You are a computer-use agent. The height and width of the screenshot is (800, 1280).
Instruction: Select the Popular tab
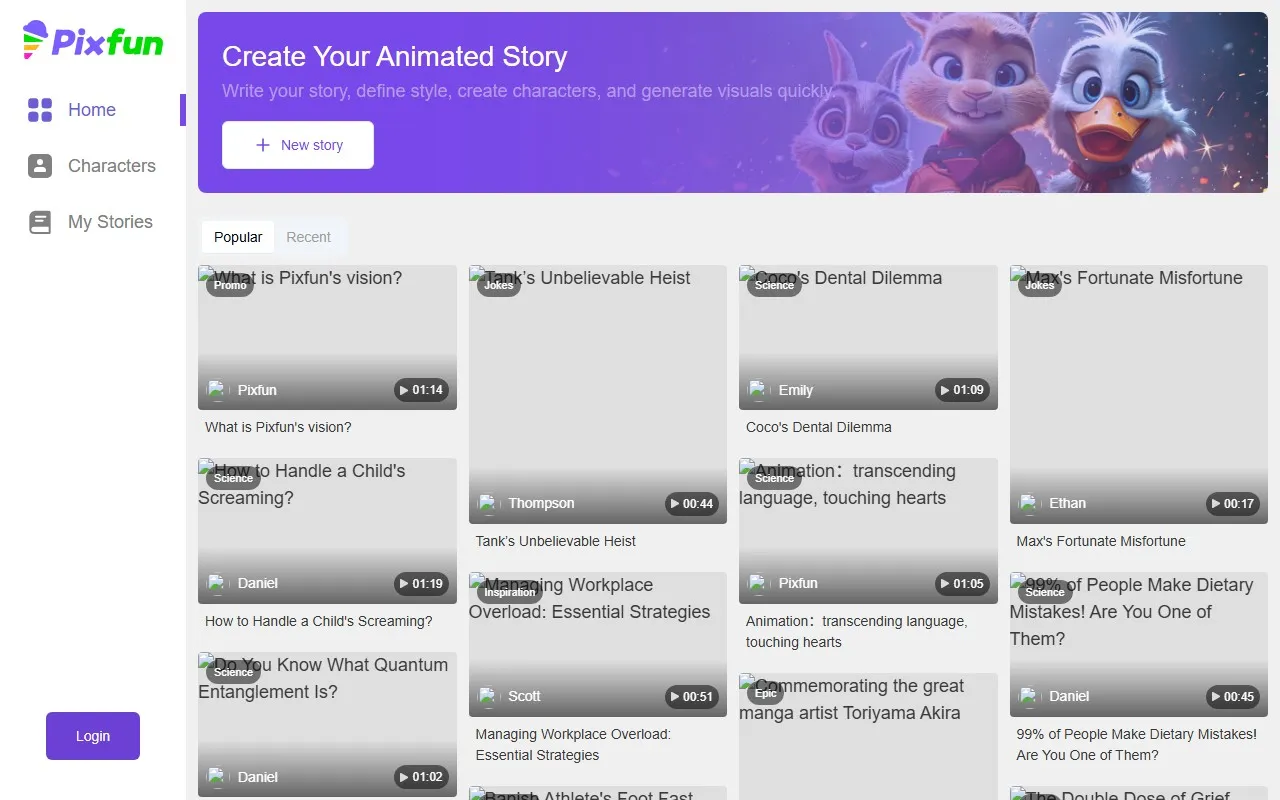[x=238, y=237]
